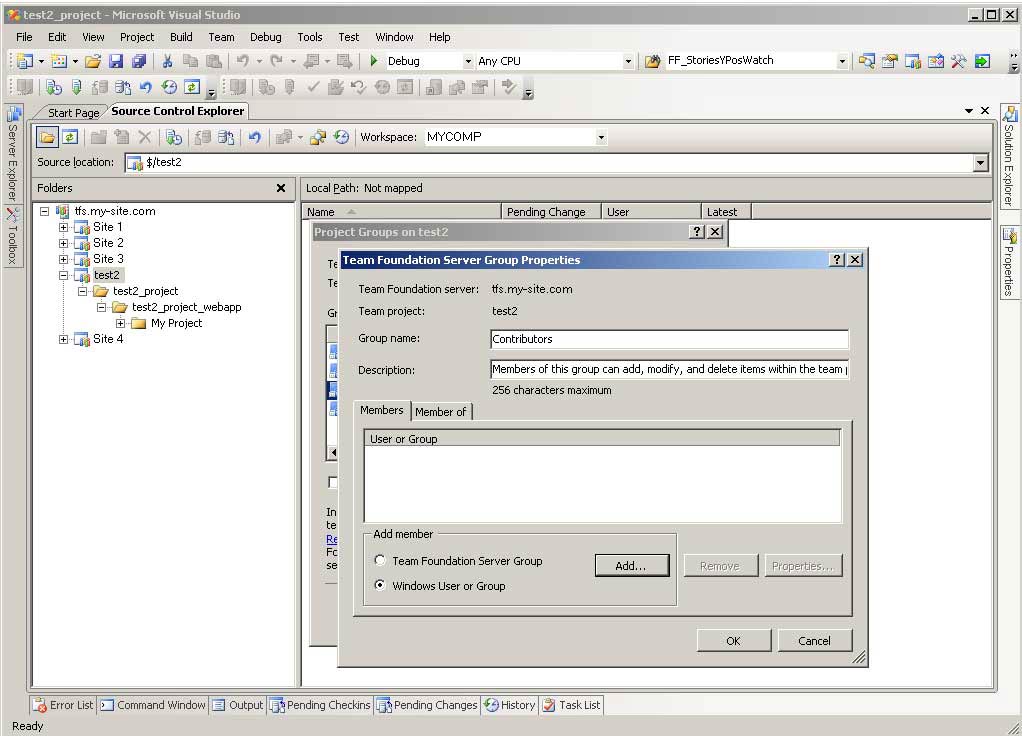The width and height of the screenshot is (1022, 736).
Task: Expand the My Project folder node
Action: [x=120, y=323]
